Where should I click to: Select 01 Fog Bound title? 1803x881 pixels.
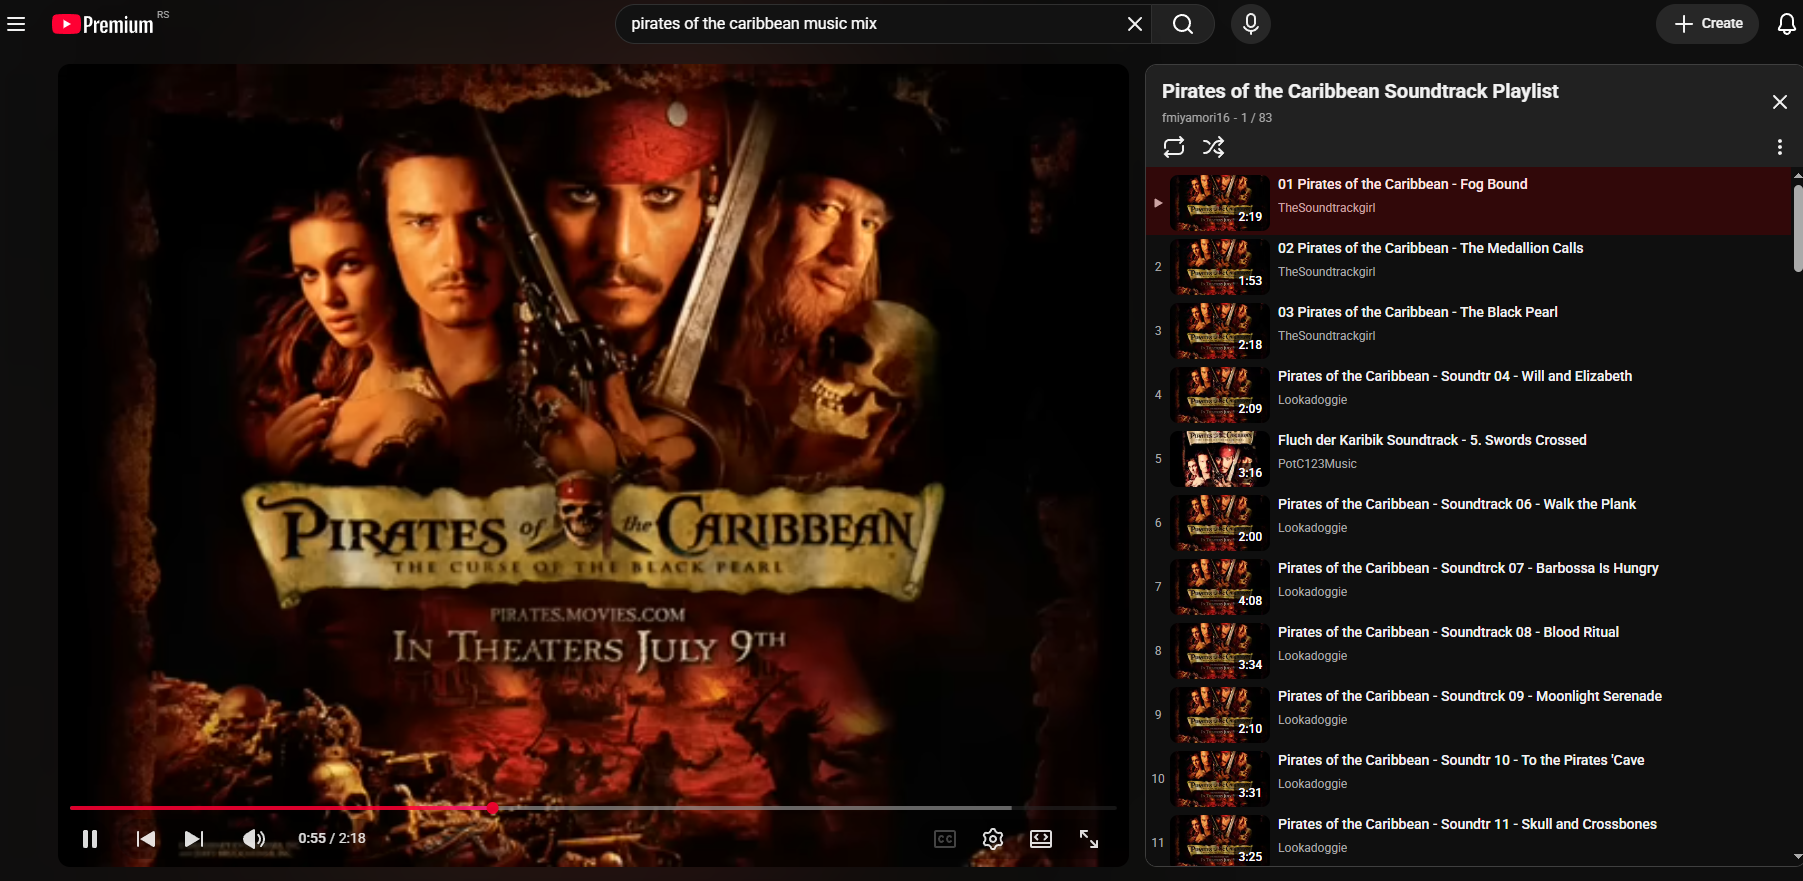[1403, 184]
